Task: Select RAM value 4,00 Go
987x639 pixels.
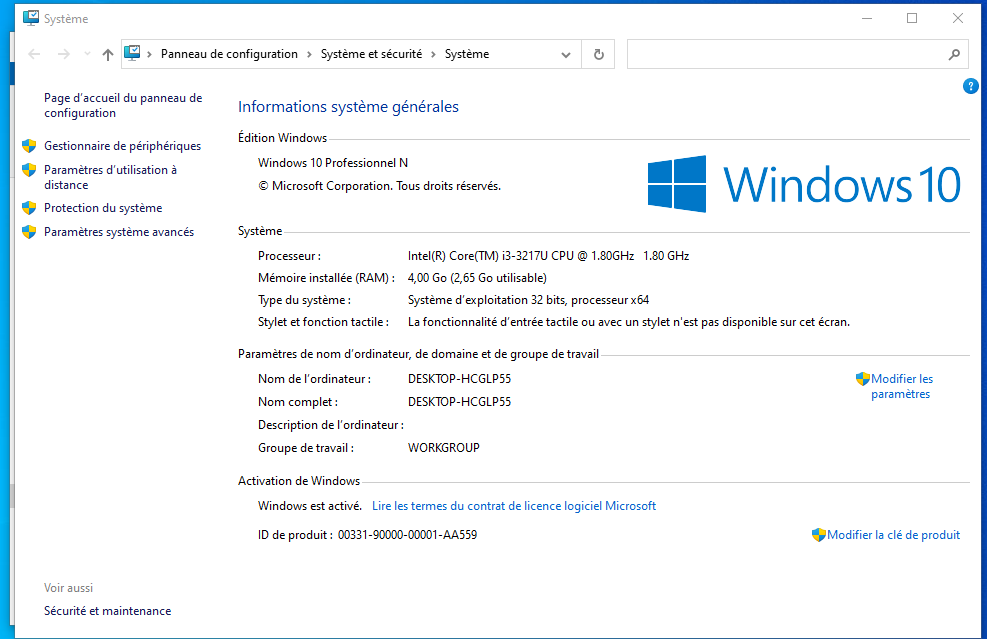Action: click(x=477, y=278)
